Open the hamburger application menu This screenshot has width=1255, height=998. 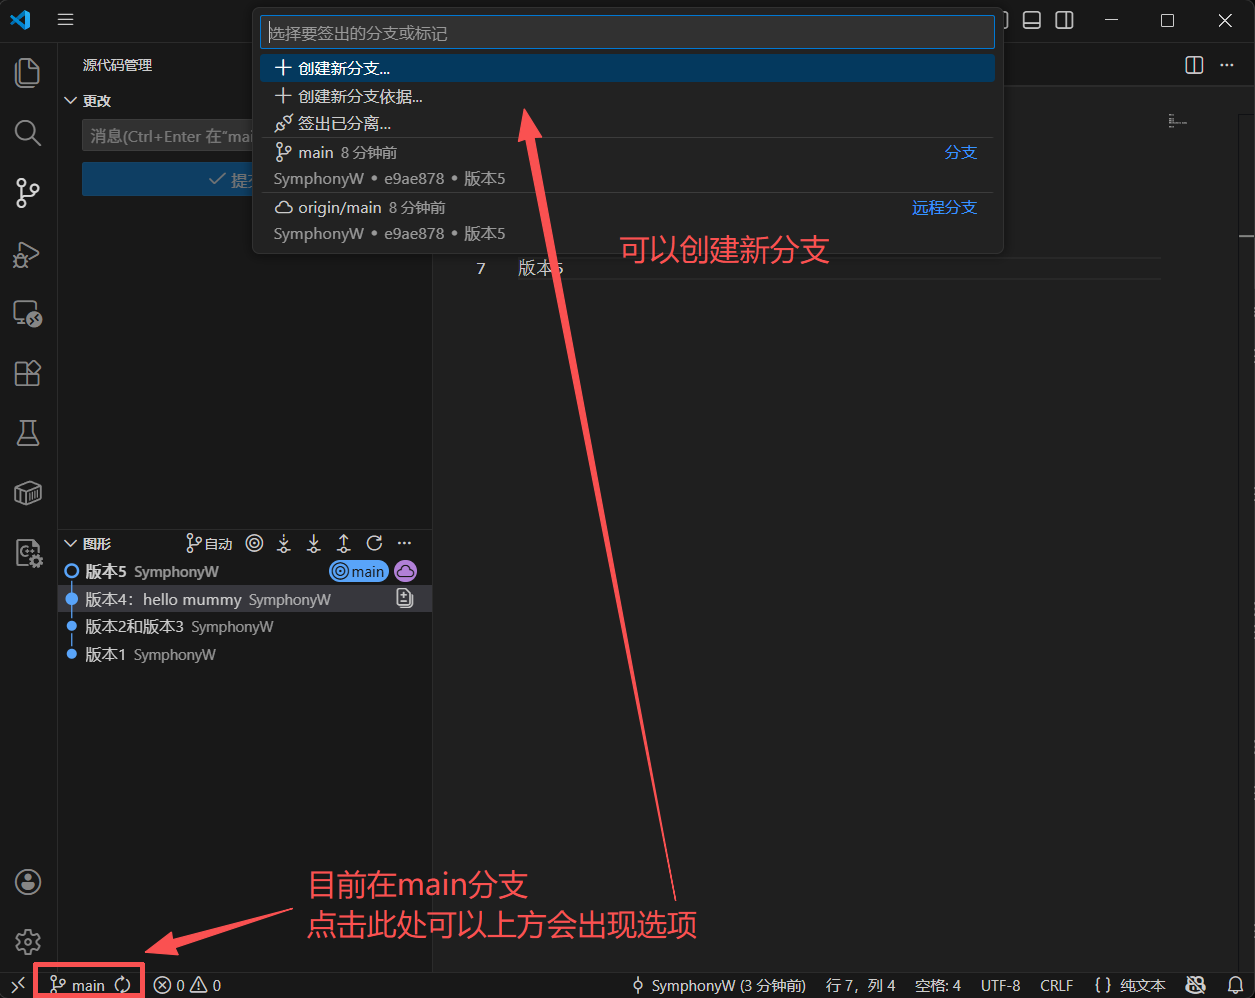pyautogui.click(x=66, y=20)
